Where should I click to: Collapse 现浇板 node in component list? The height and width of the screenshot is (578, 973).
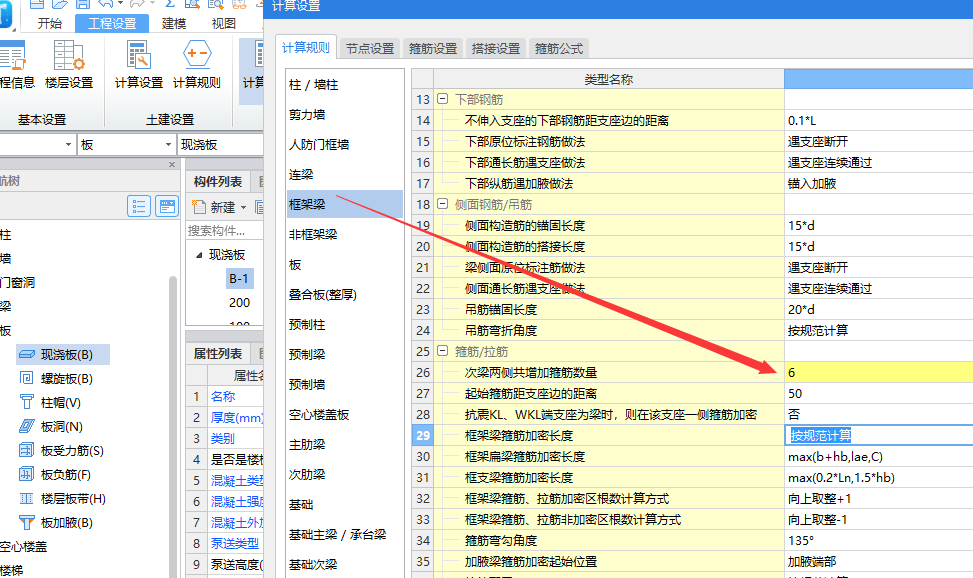[199, 255]
